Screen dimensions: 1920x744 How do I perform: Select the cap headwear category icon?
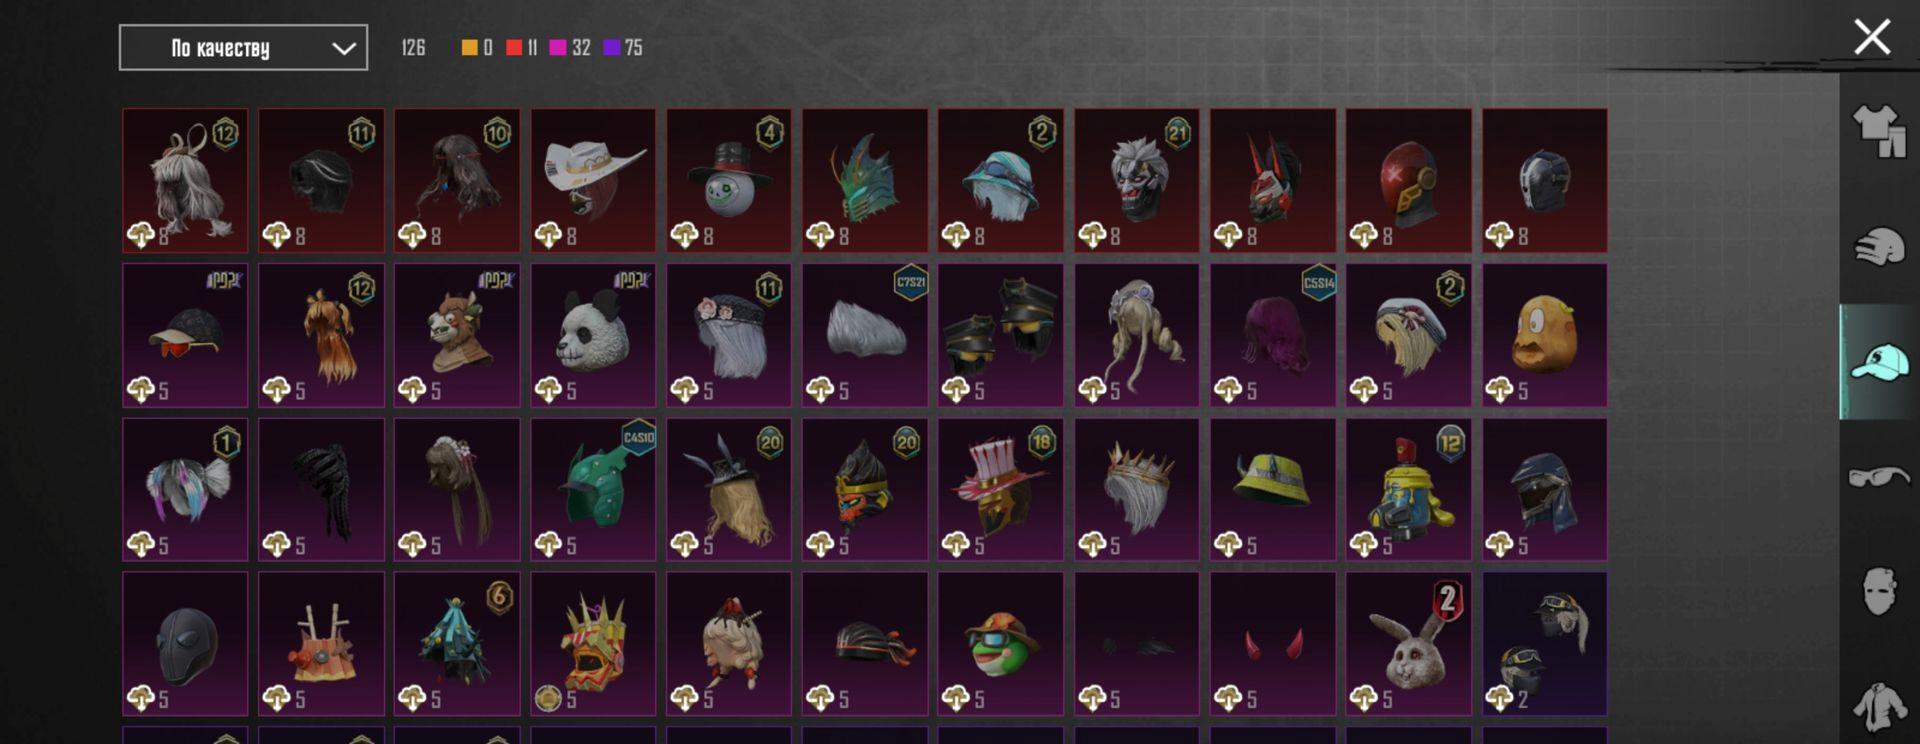[x=1879, y=361]
